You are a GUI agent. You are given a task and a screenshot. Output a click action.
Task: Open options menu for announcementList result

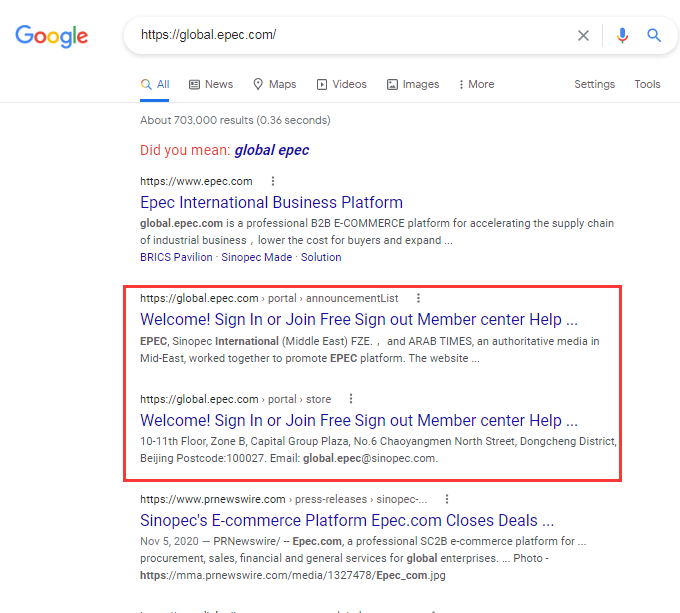click(418, 298)
